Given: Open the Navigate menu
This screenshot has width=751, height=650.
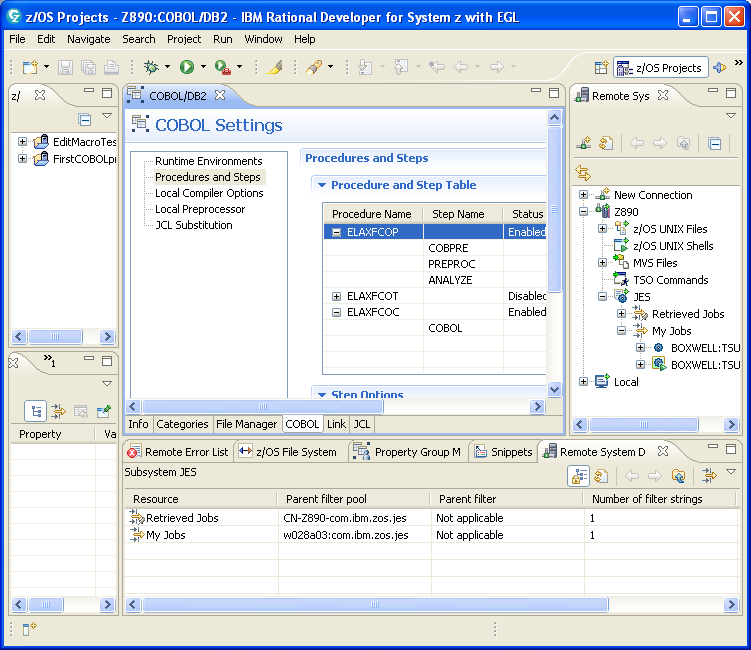Looking at the screenshot, I should 89,39.
